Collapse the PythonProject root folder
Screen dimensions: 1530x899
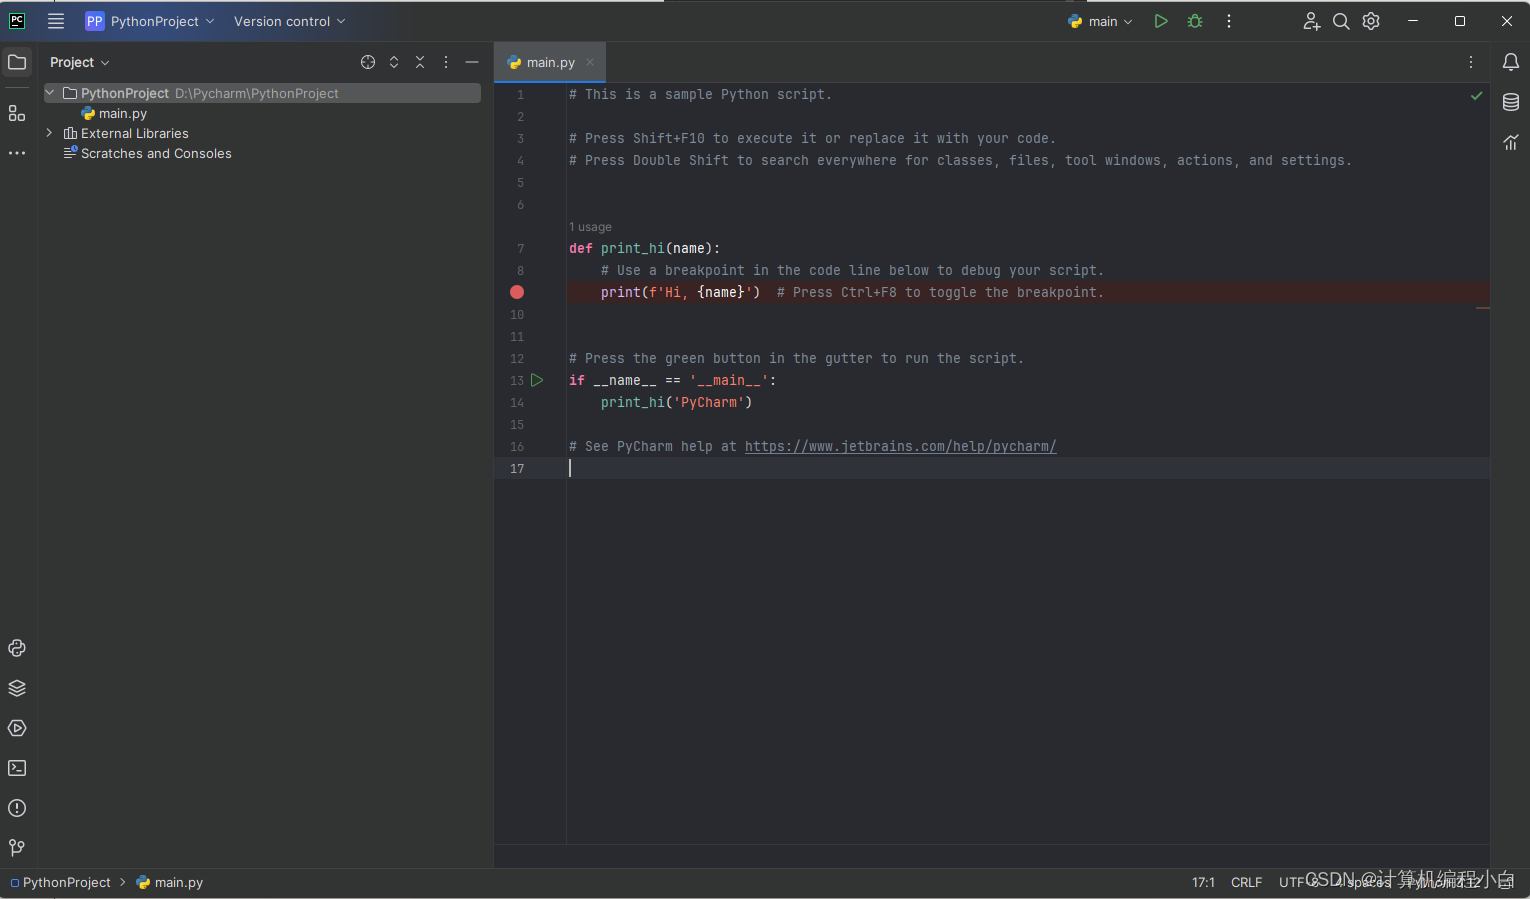(50, 93)
